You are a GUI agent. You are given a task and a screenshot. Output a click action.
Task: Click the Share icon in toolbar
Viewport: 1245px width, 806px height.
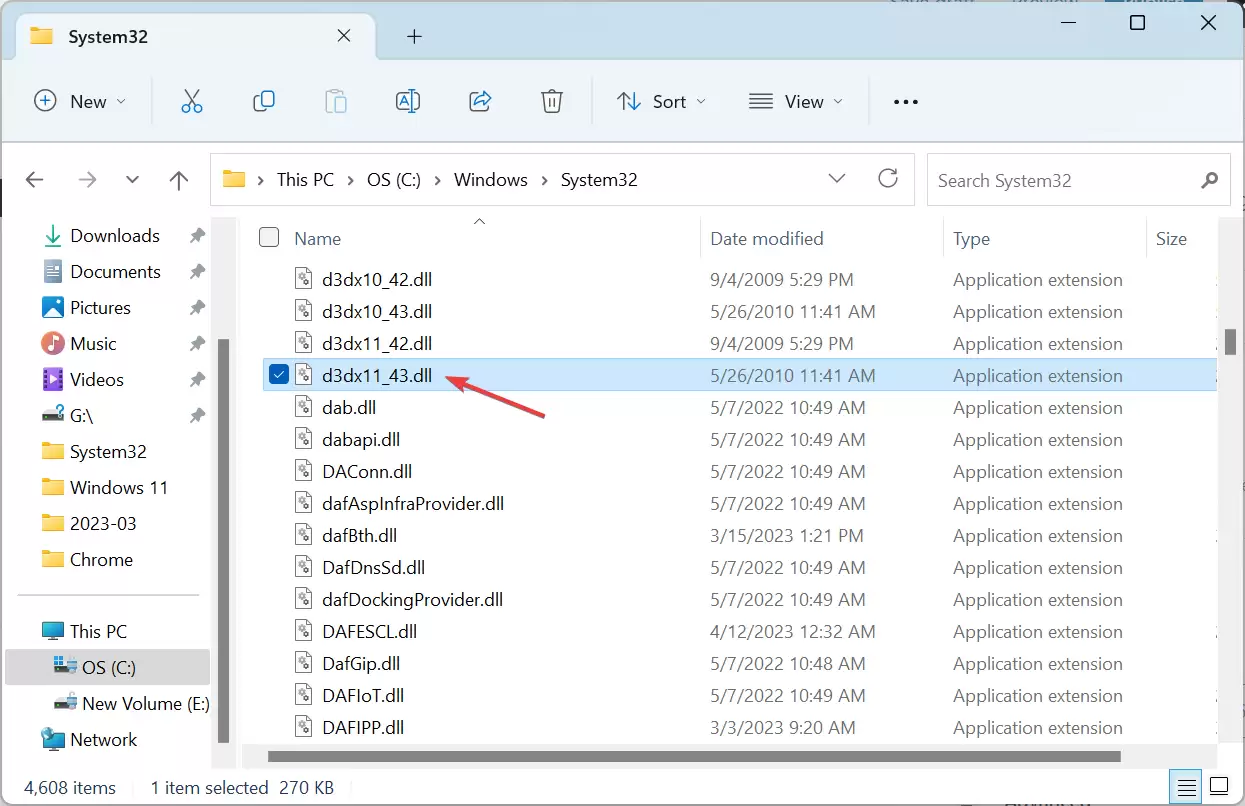pyautogui.click(x=480, y=101)
